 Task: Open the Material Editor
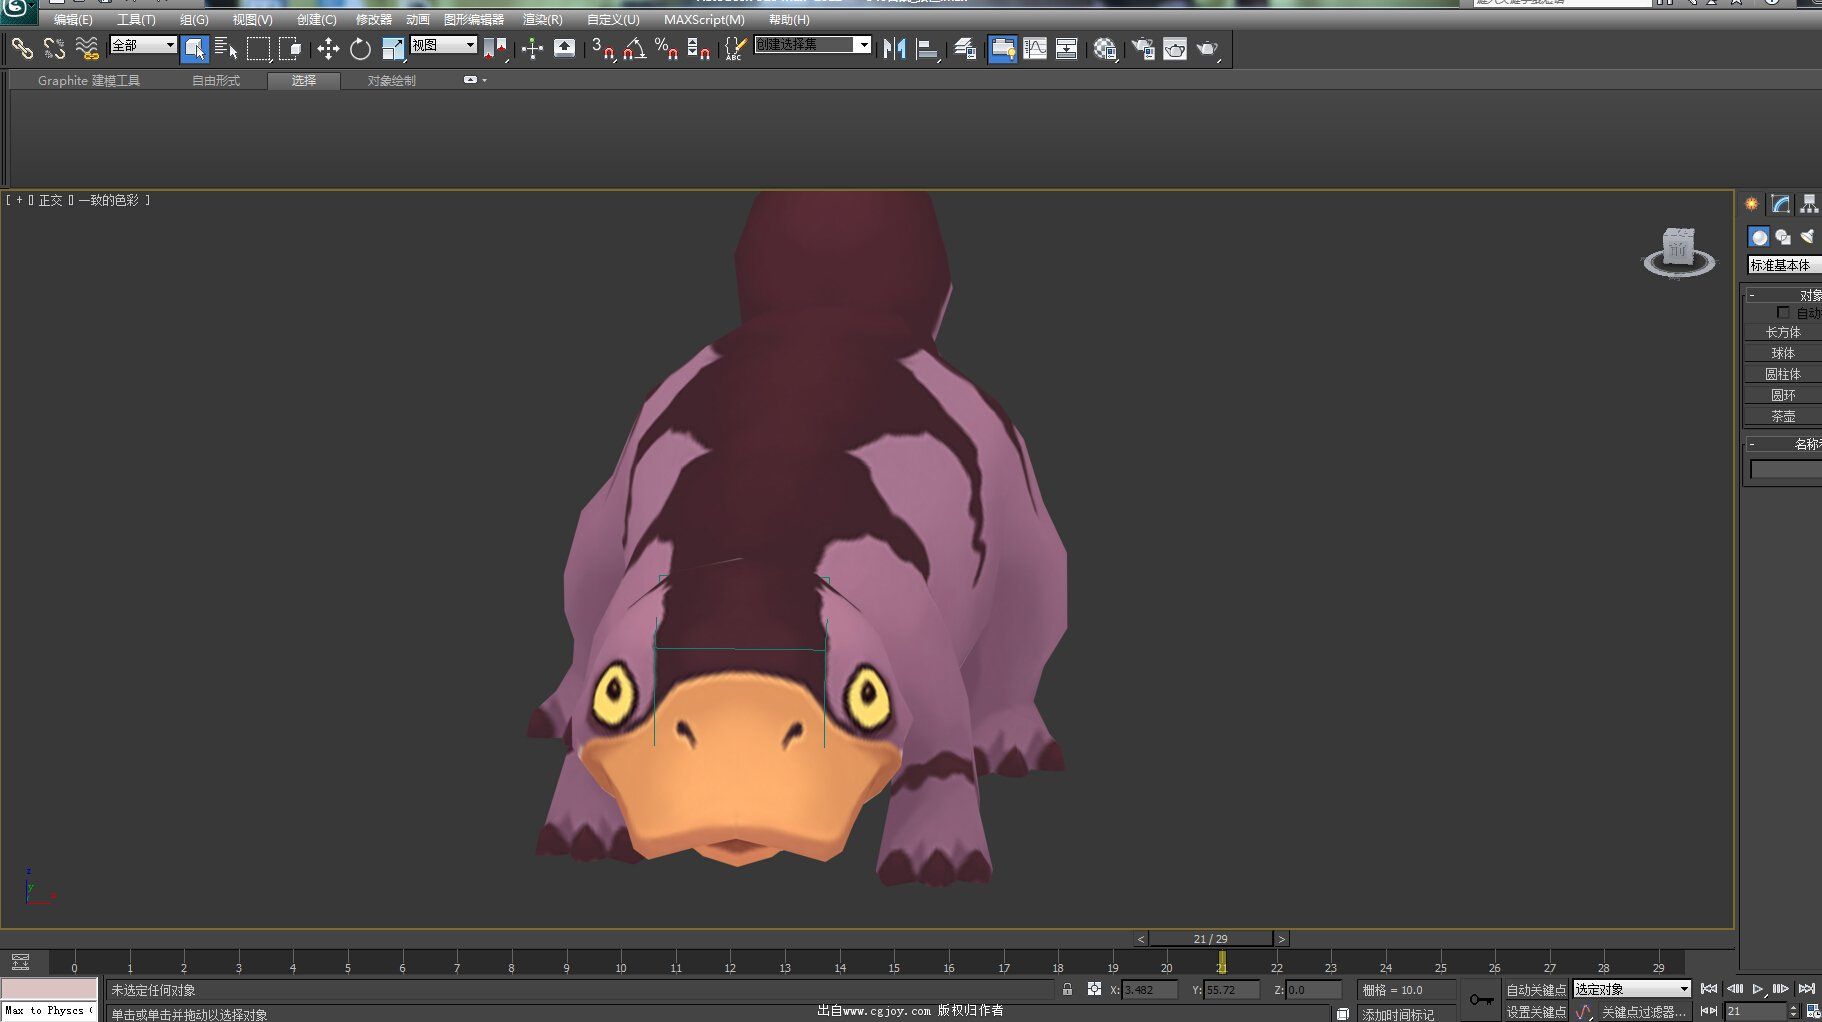(1104, 48)
